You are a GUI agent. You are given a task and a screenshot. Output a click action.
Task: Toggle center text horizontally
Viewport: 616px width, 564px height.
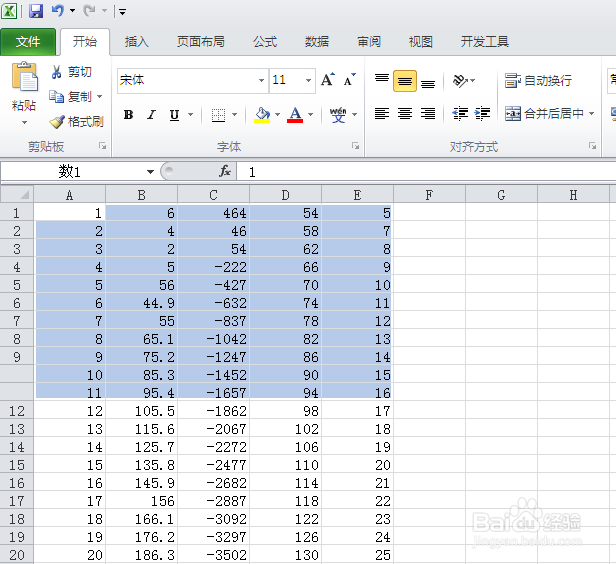click(x=405, y=114)
